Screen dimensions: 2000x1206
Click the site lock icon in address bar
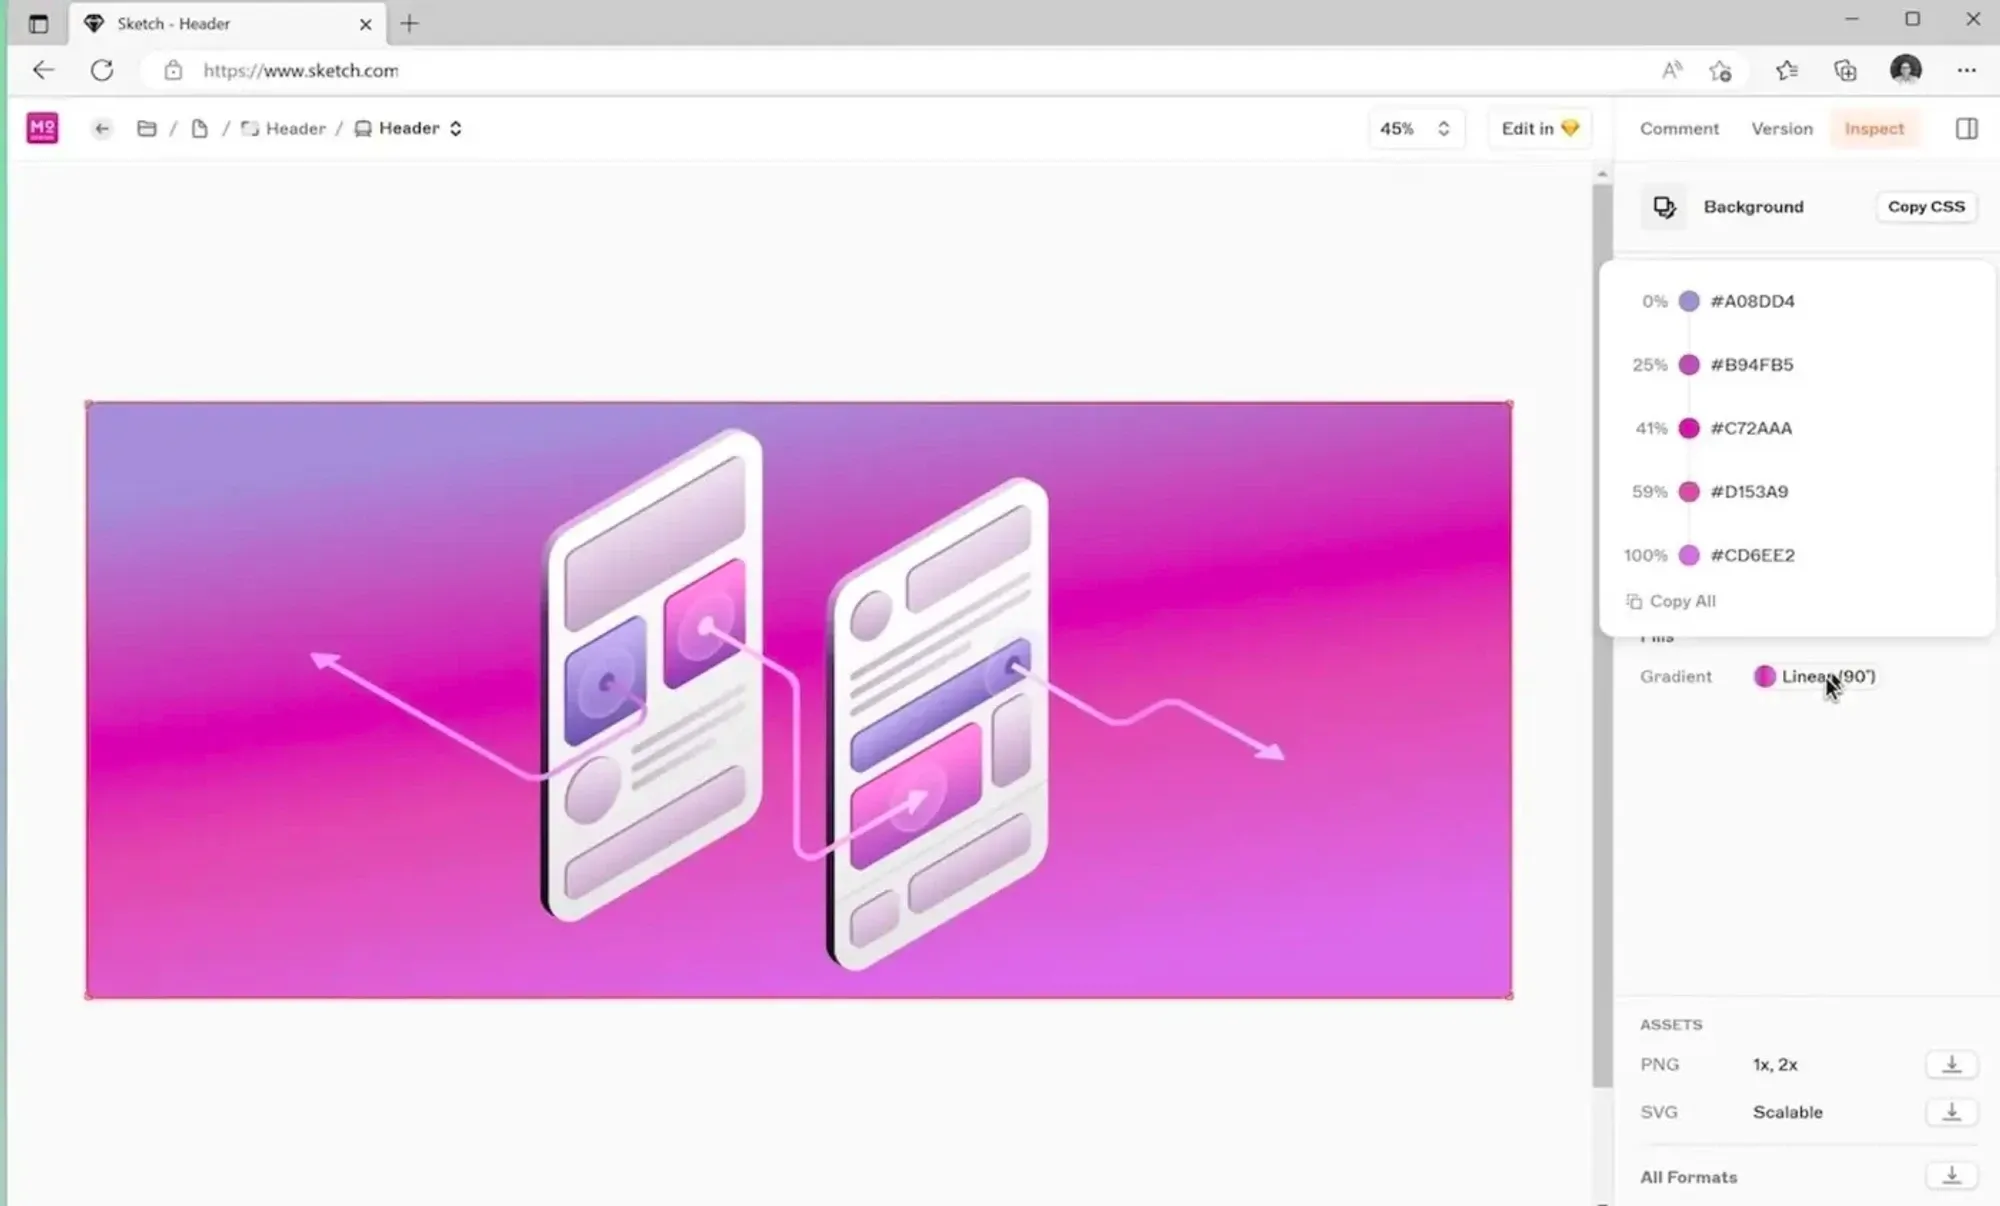(173, 70)
